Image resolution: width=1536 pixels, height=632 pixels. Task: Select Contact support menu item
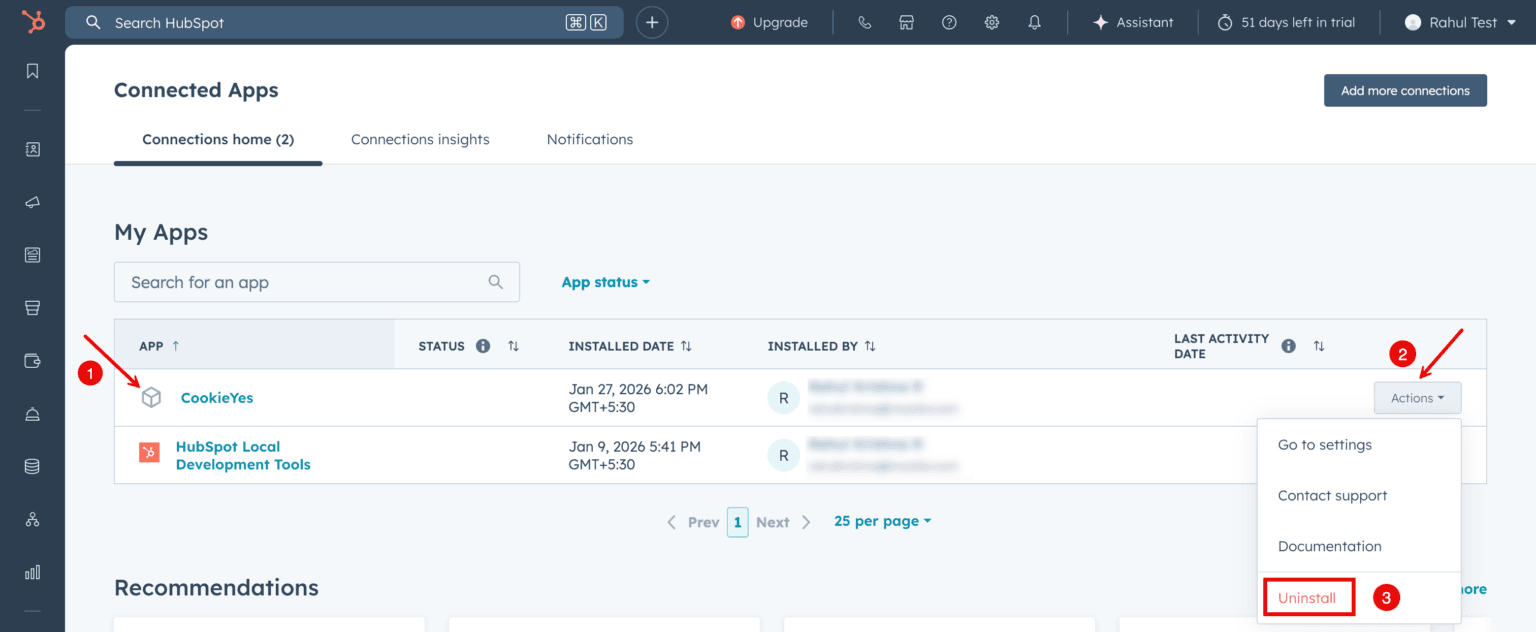coord(1359,496)
